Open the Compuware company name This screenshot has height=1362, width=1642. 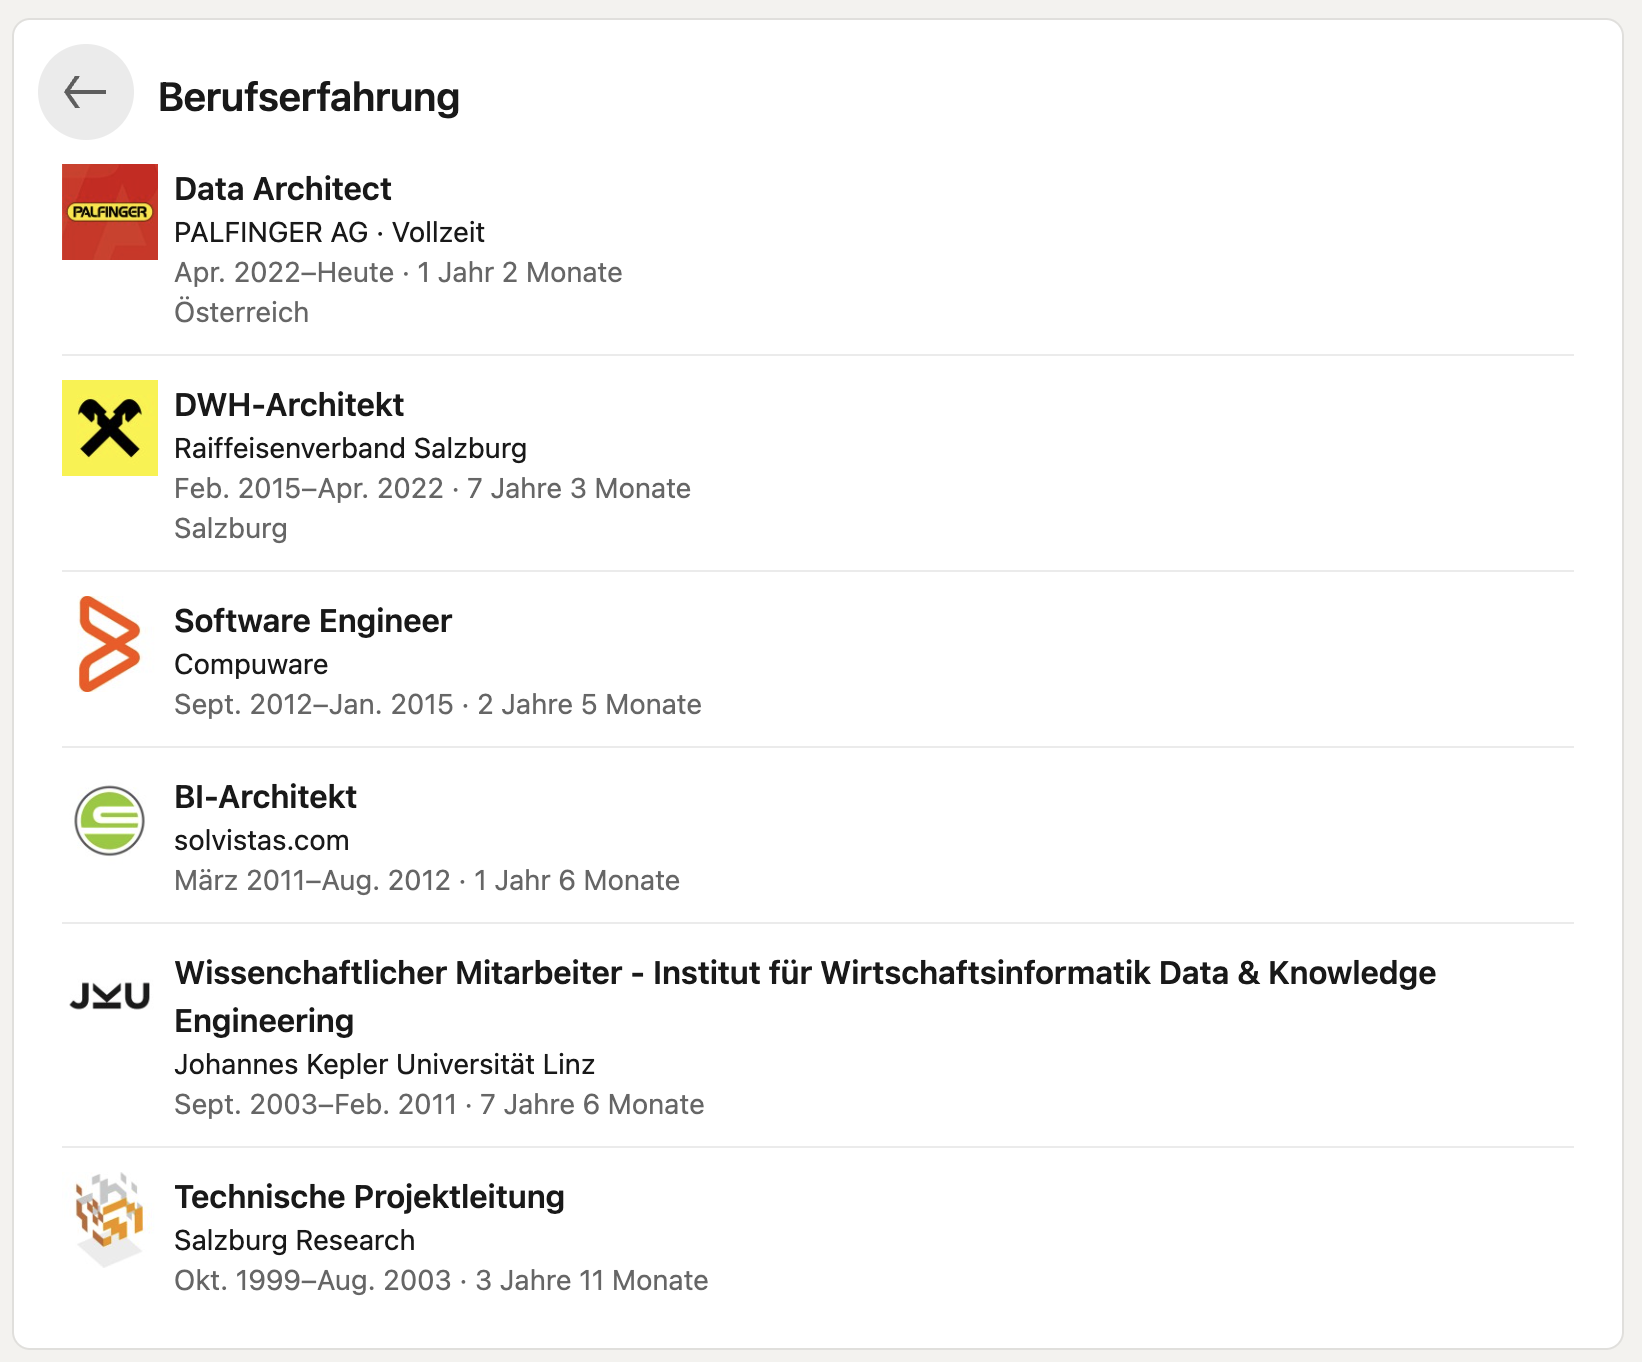tap(251, 664)
